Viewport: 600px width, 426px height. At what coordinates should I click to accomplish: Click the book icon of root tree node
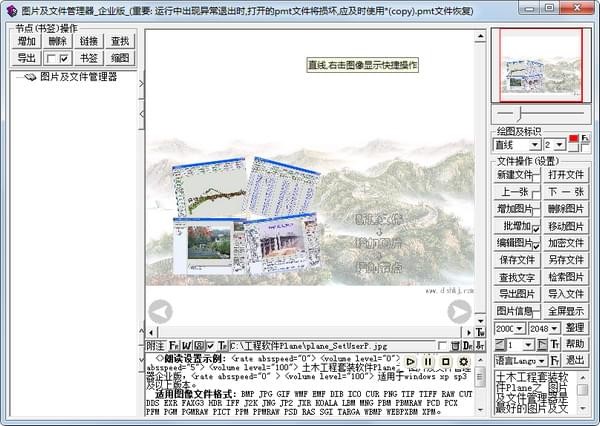tap(30, 77)
